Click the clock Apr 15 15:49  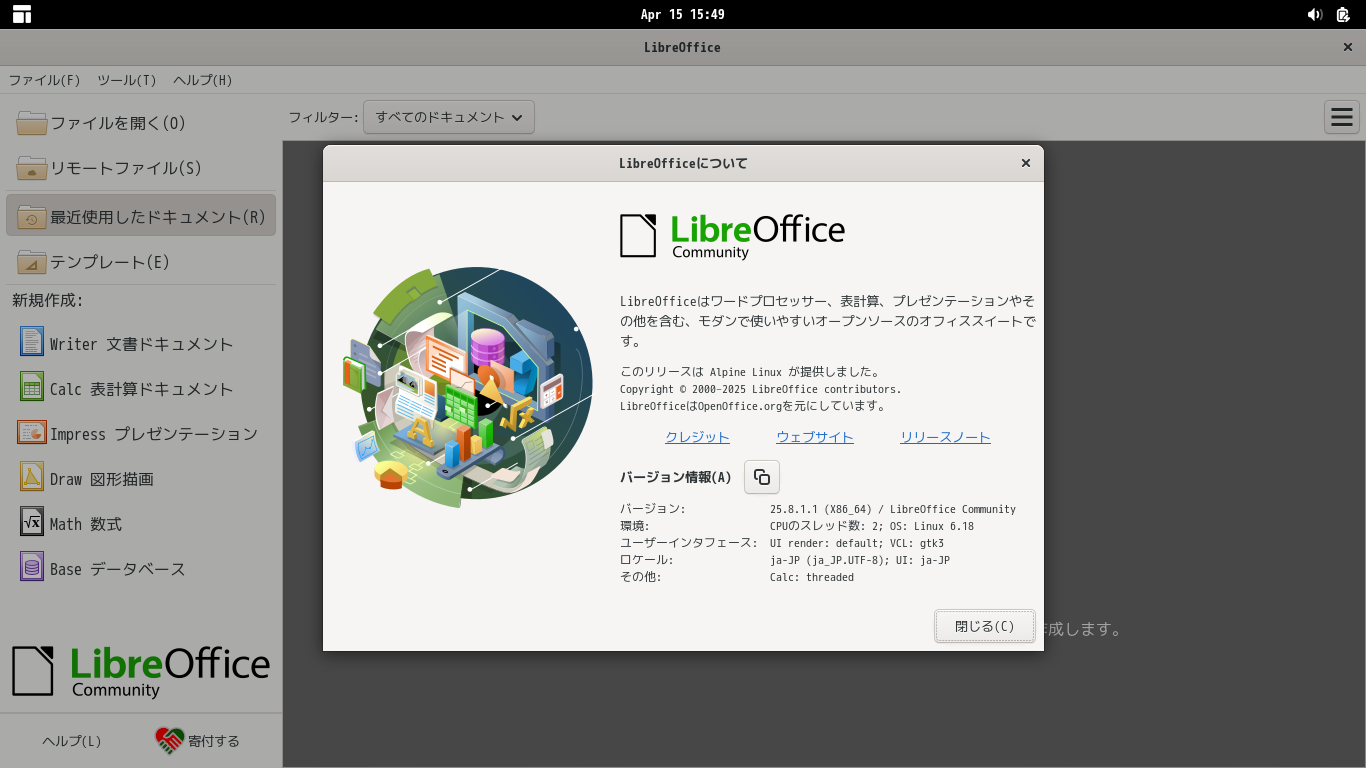click(683, 14)
